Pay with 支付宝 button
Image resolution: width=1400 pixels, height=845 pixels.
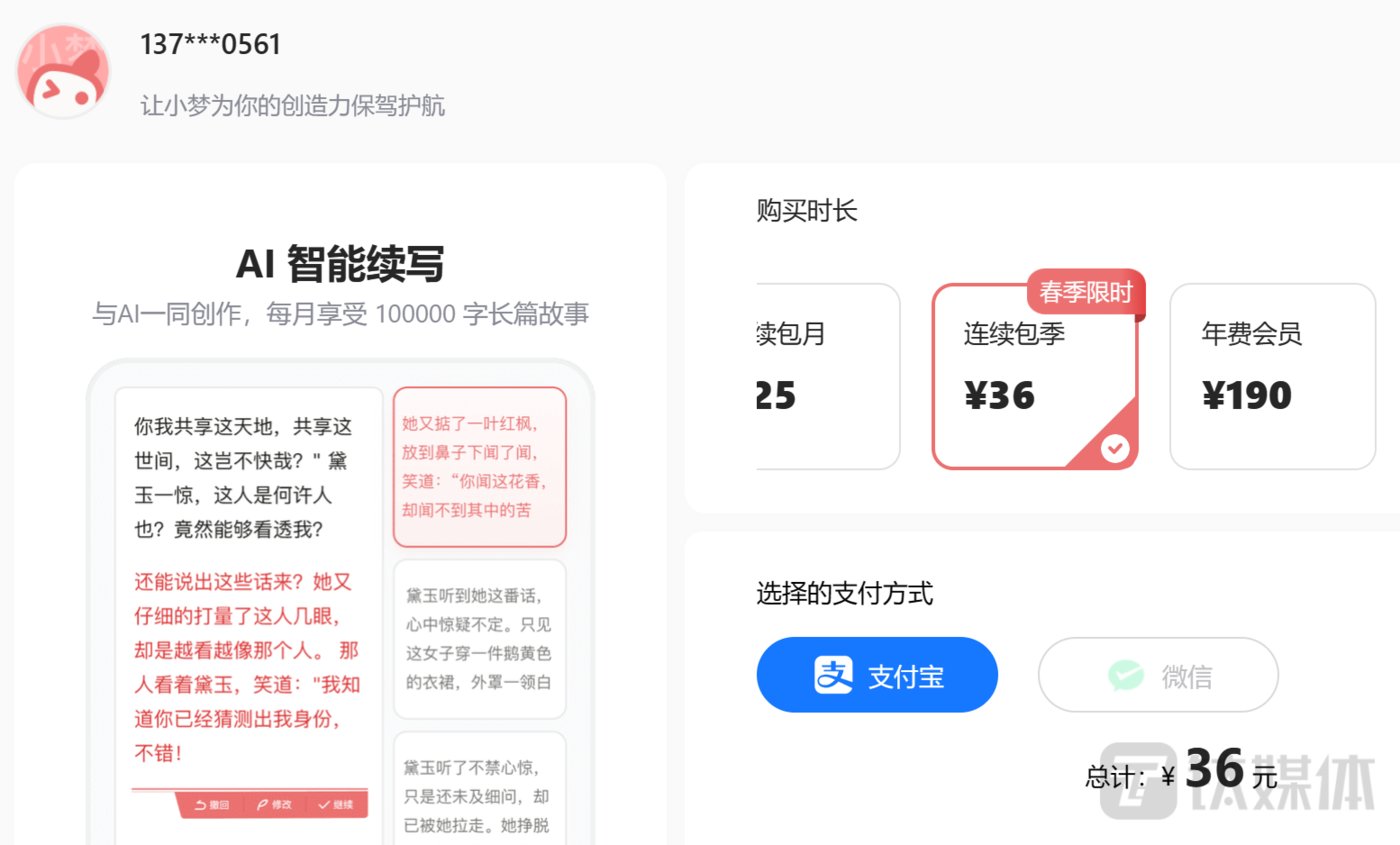pyautogui.click(x=877, y=675)
